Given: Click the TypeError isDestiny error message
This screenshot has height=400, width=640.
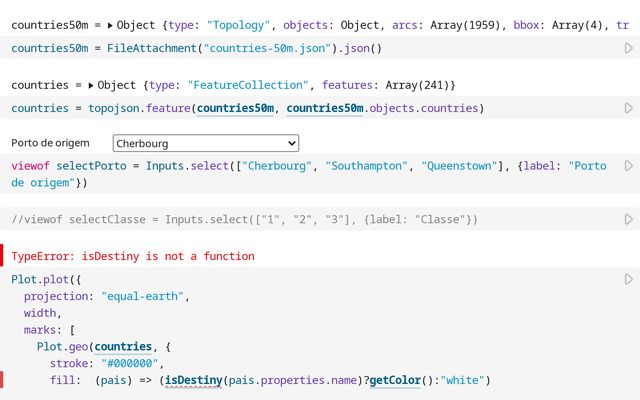Looking at the screenshot, I should (x=132, y=257).
